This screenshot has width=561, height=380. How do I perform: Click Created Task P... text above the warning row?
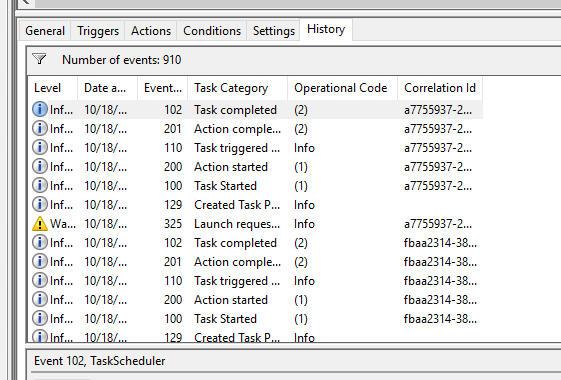tap(237, 205)
